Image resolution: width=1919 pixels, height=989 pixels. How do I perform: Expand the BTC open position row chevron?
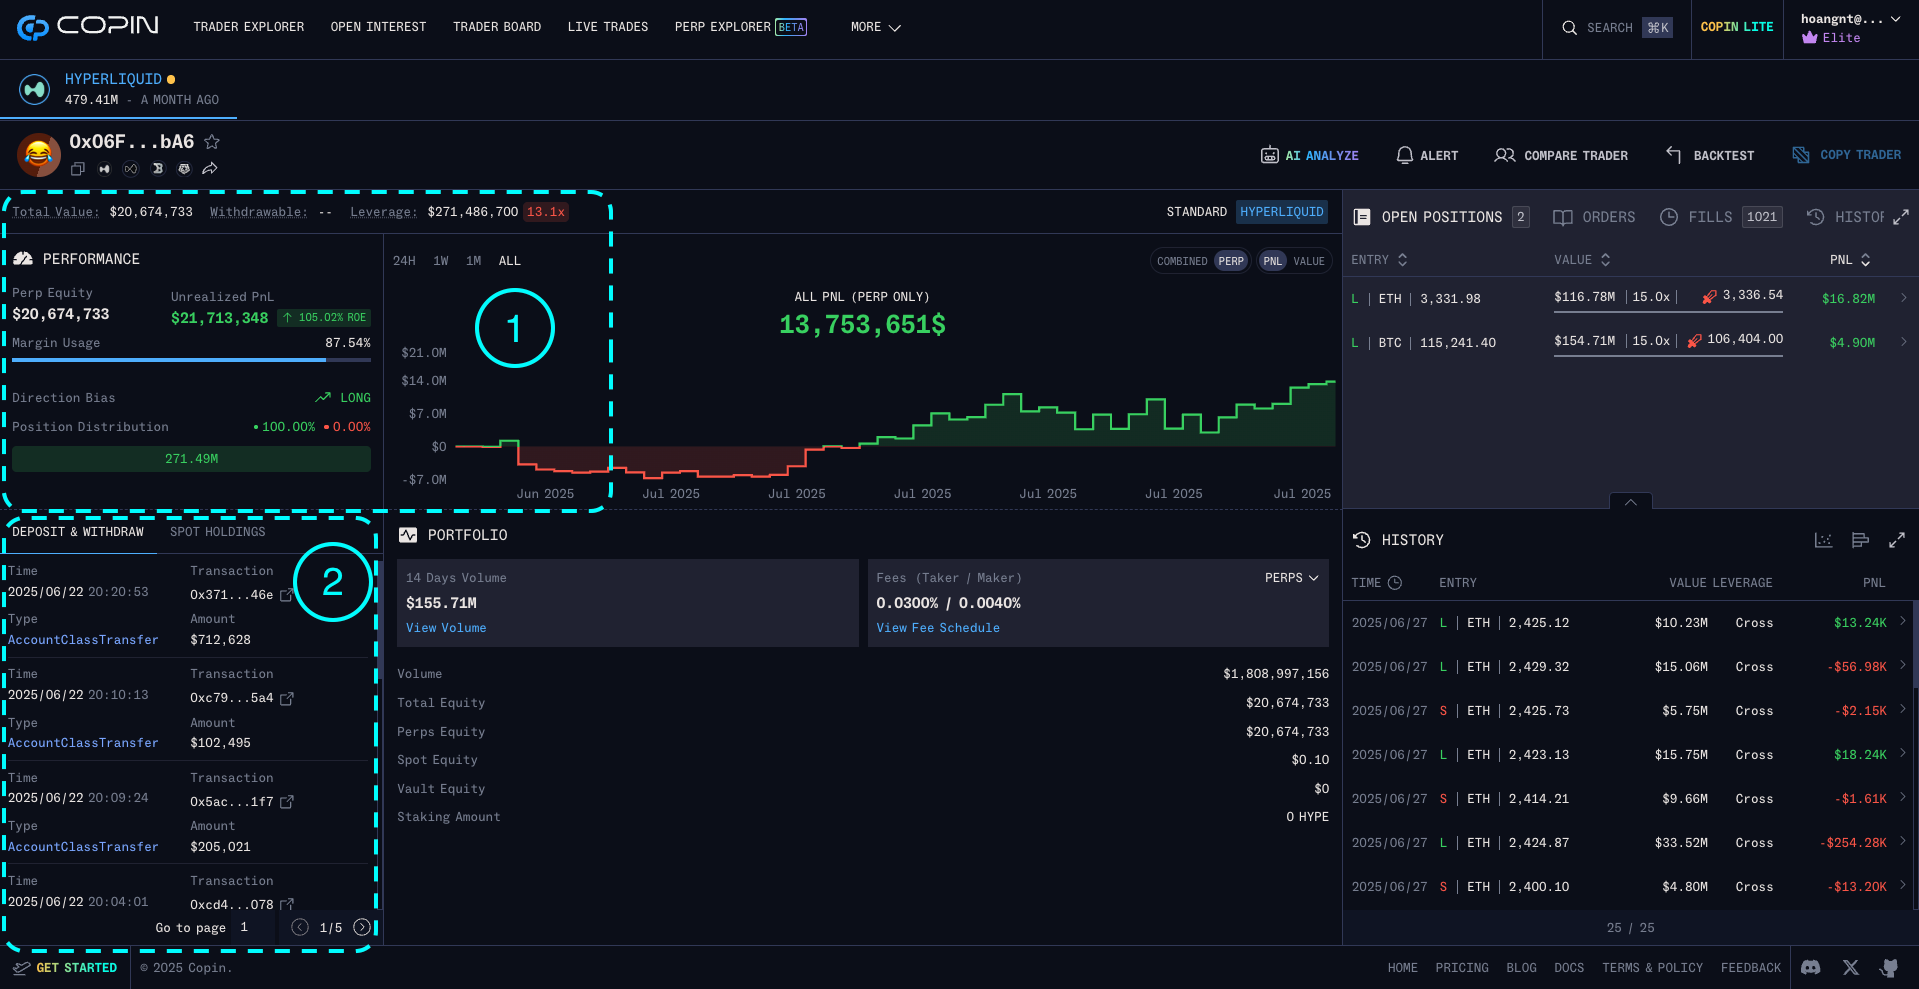point(1904,342)
